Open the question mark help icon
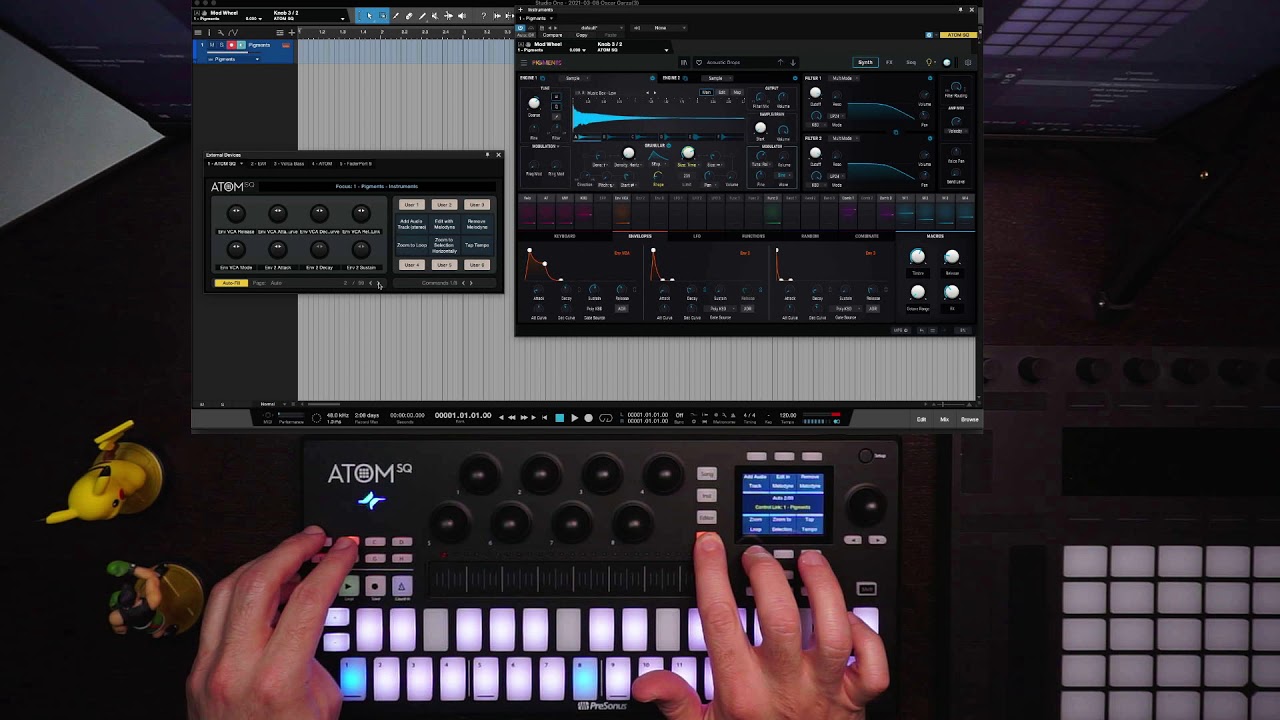Image resolution: width=1280 pixels, height=720 pixels. point(483,16)
